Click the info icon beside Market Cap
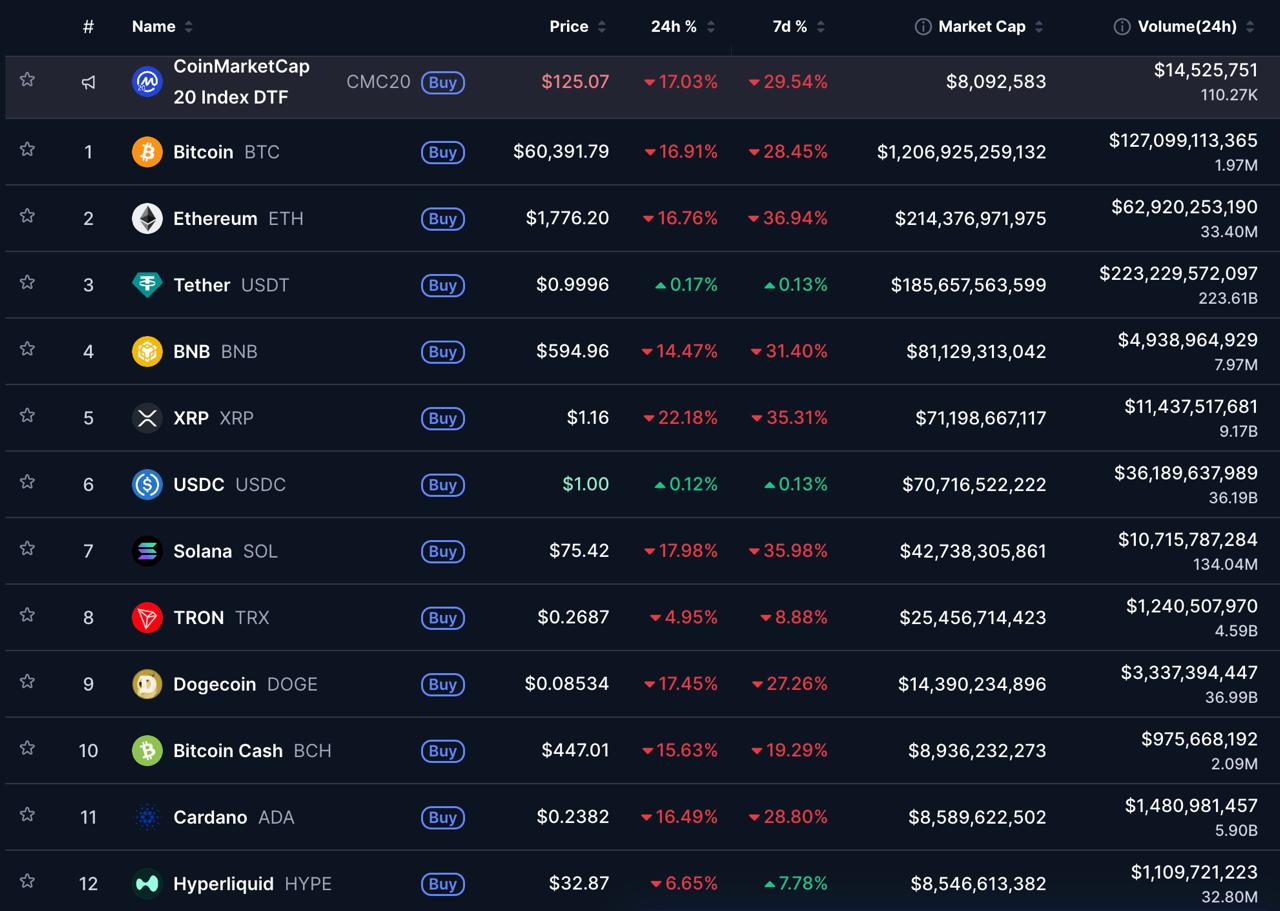The width and height of the screenshot is (1280, 911). pos(923,27)
